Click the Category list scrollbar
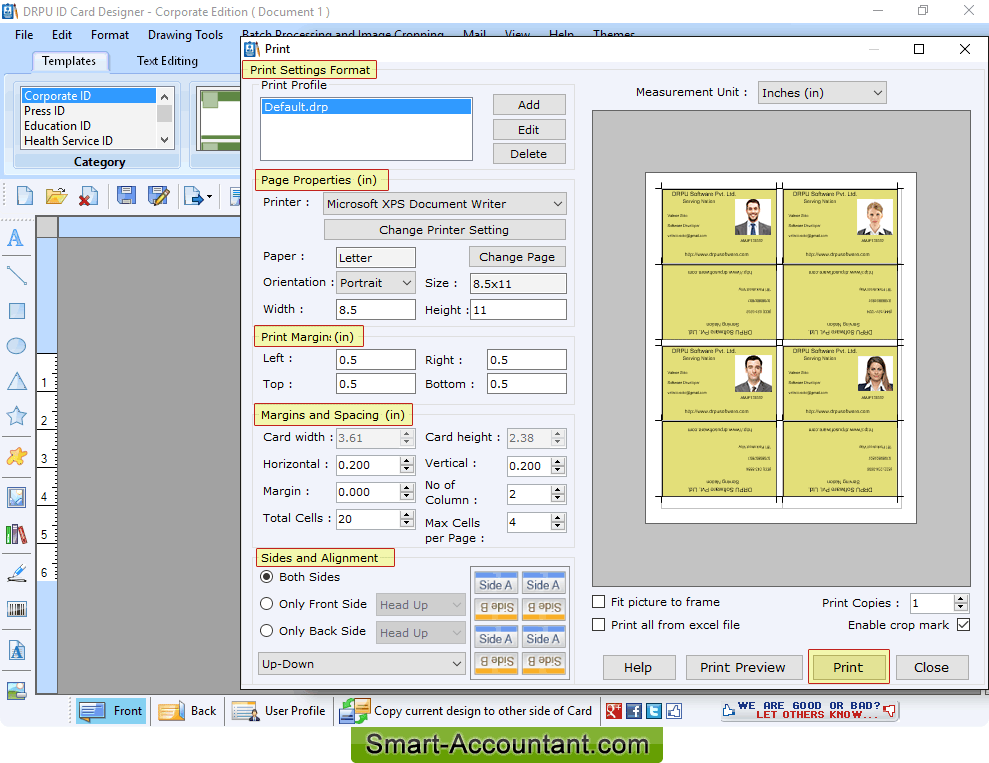 (165, 118)
